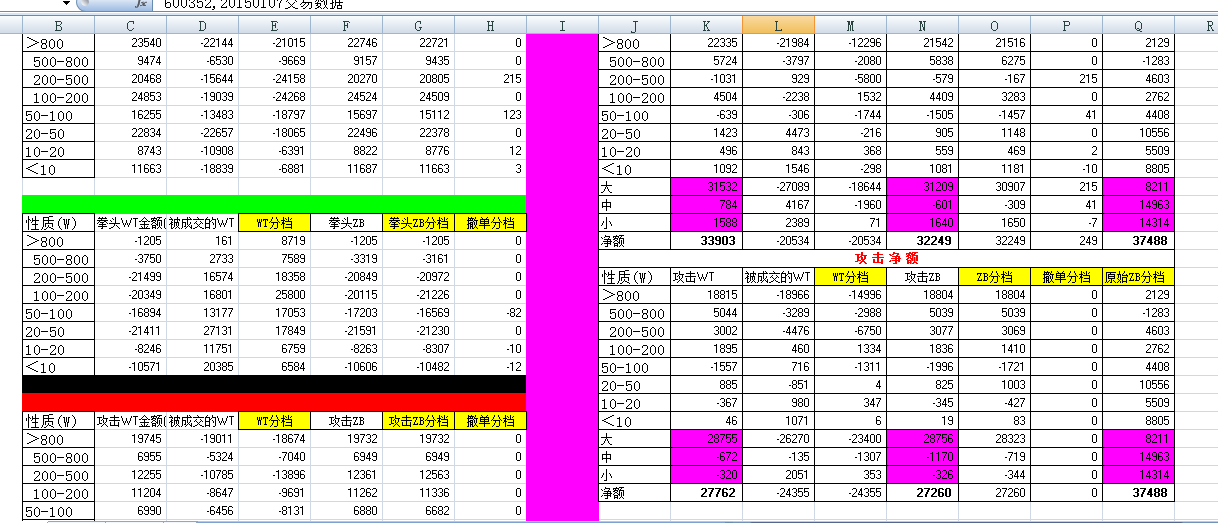The height and width of the screenshot is (523, 1218).
Task: Select cell with value 11336
Action: (418, 493)
